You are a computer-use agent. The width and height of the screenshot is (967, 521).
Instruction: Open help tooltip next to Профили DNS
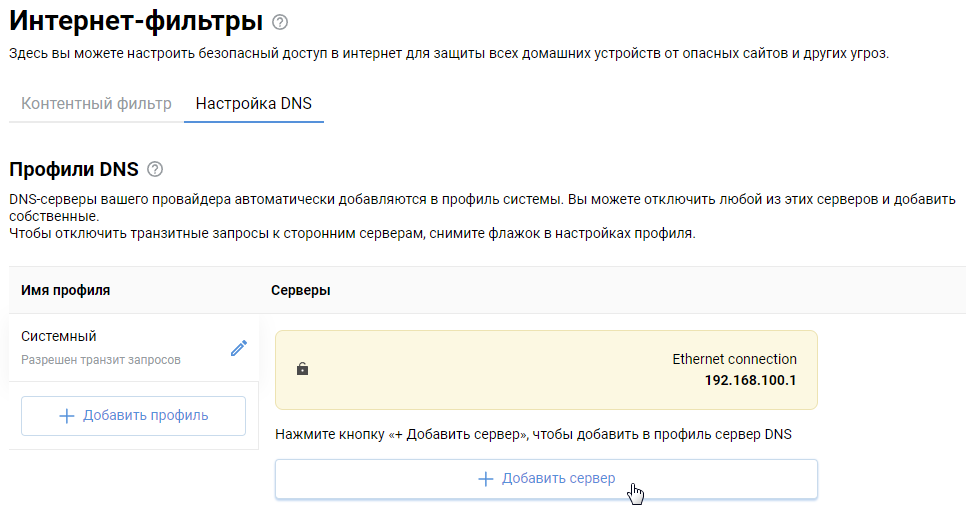click(x=154, y=169)
